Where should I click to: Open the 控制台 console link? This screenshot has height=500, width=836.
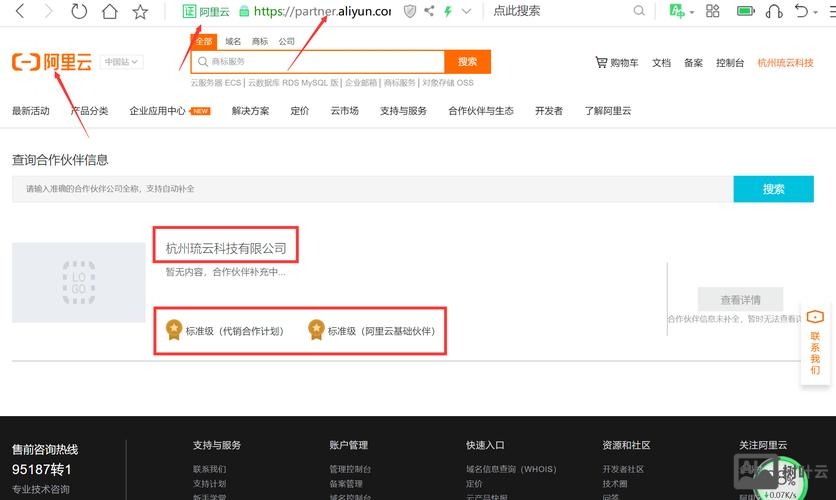pos(730,63)
